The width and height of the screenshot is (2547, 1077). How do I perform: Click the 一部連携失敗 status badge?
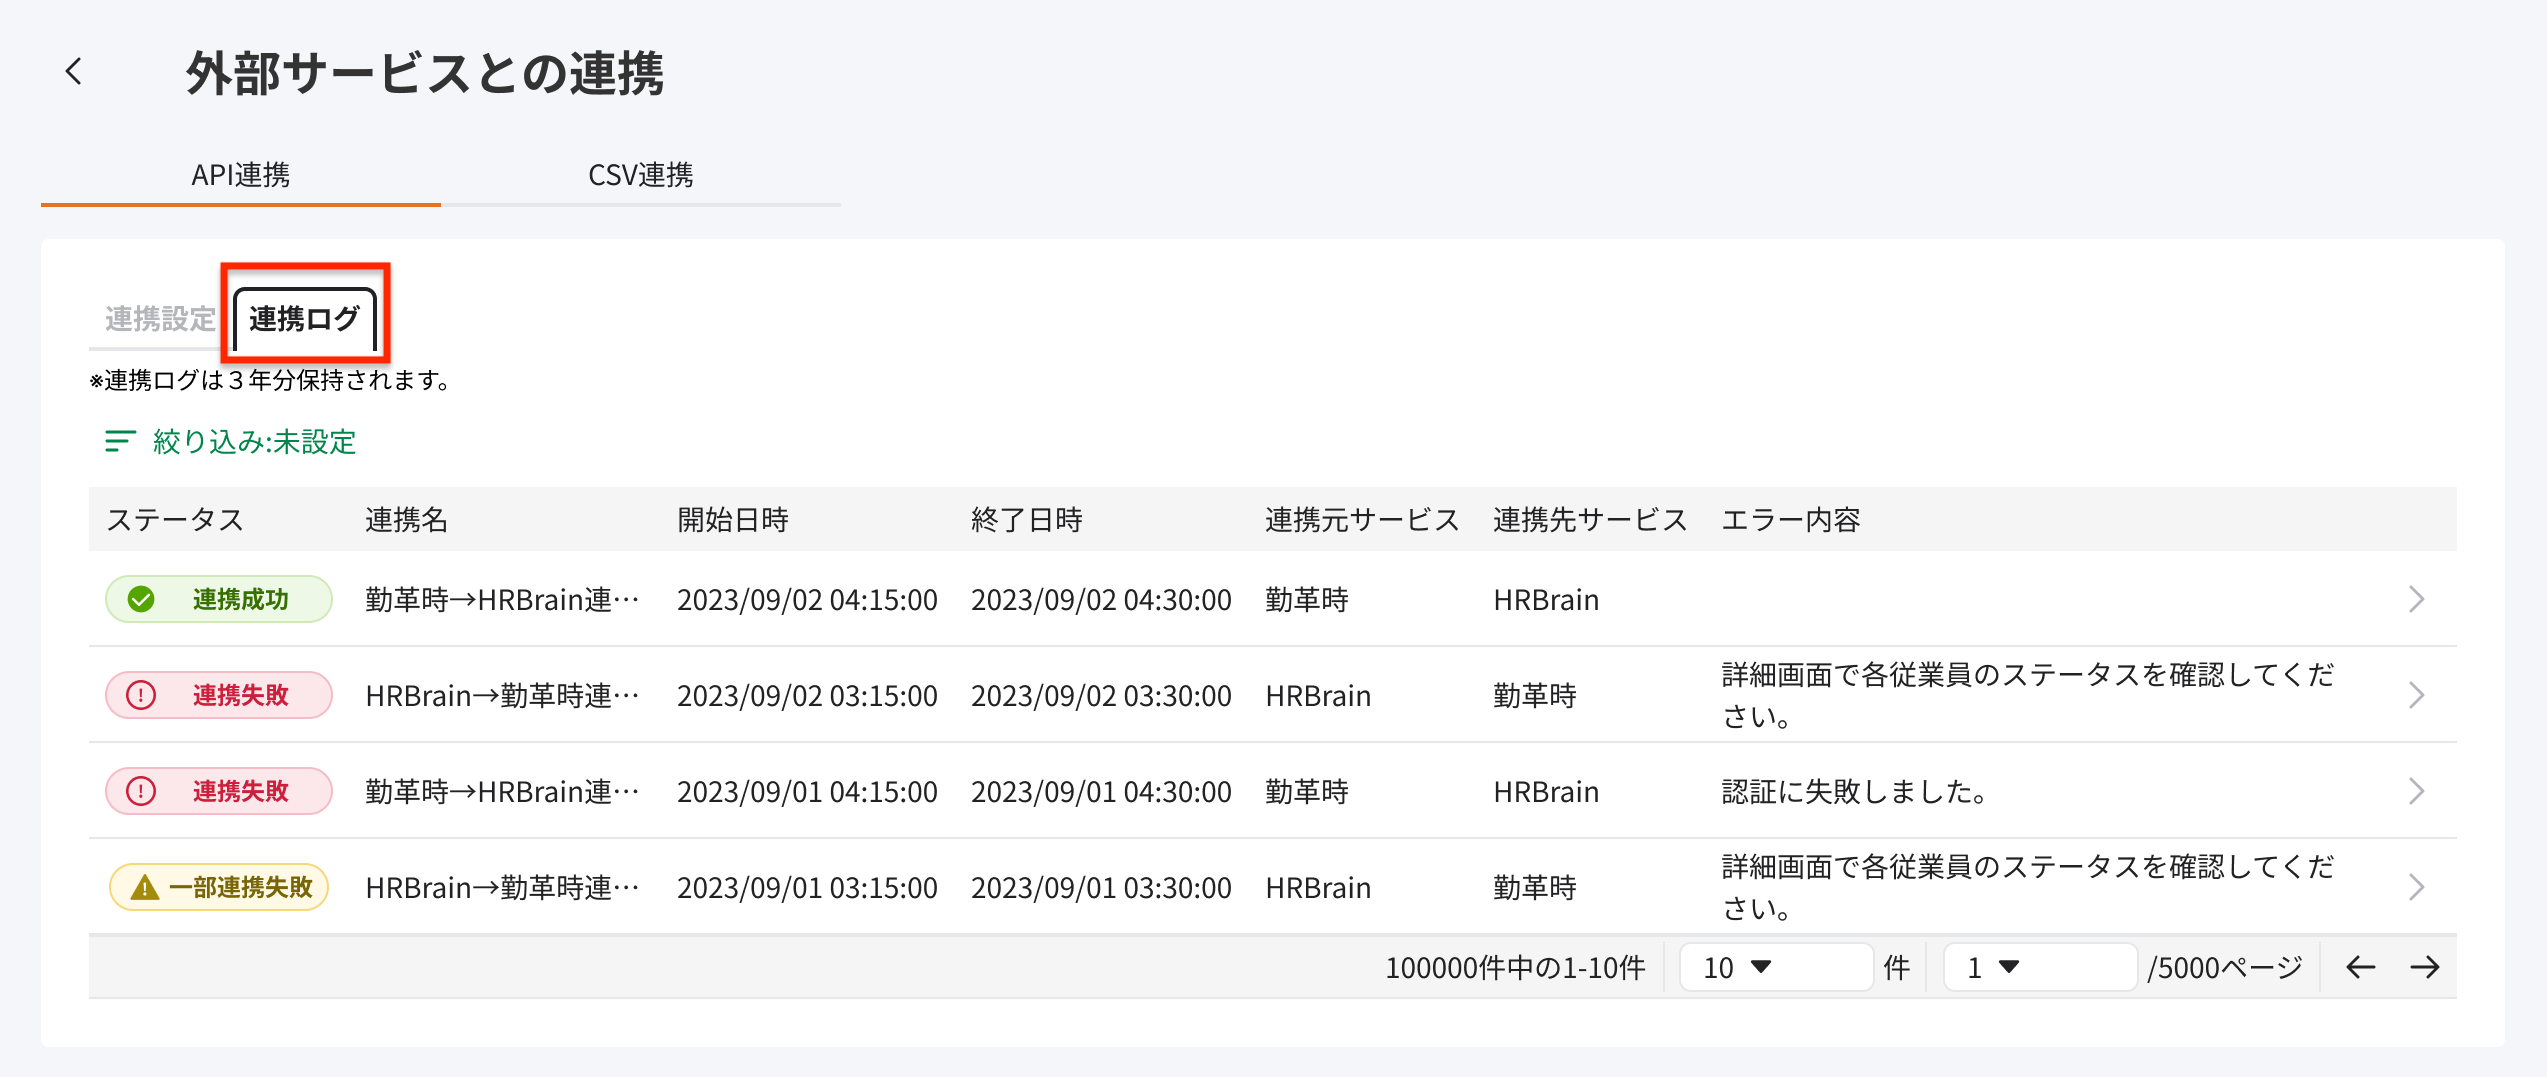[219, 887]
